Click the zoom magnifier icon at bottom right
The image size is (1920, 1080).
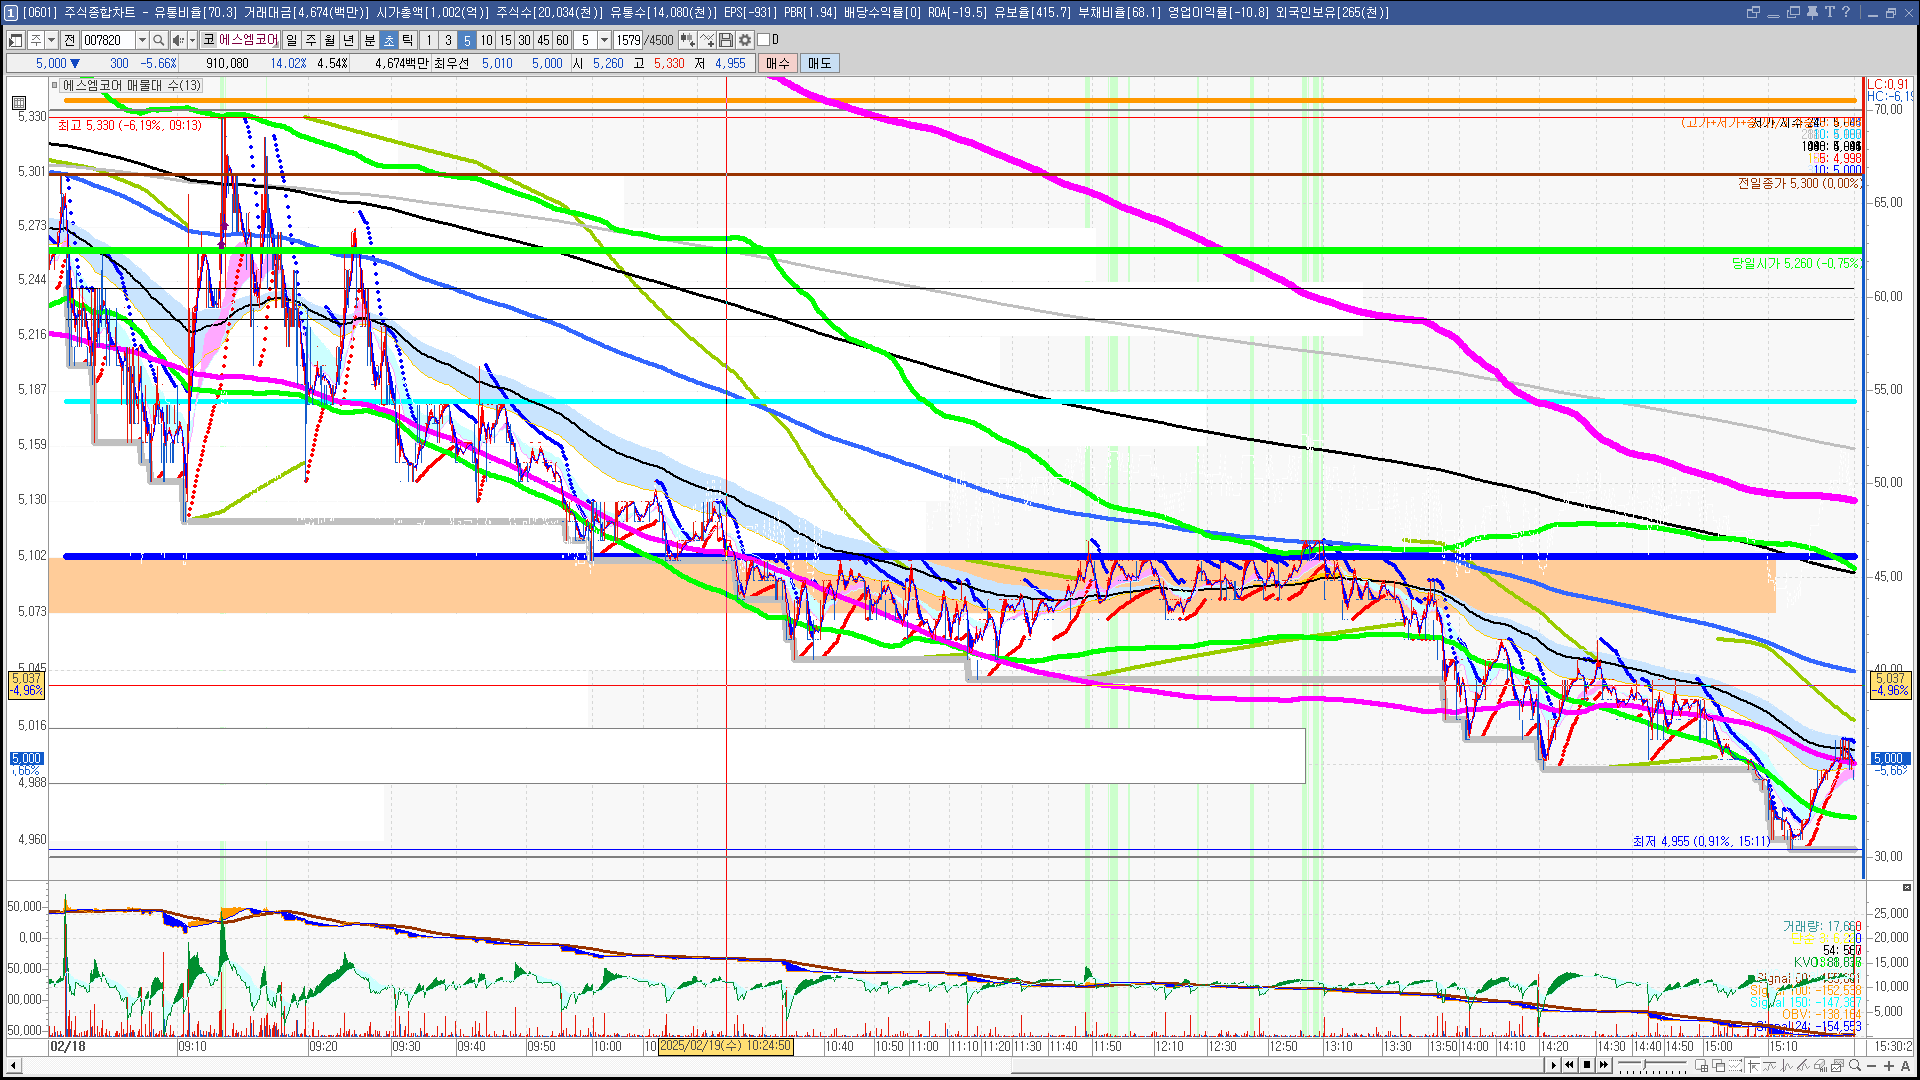(x=1855, y=1065)
